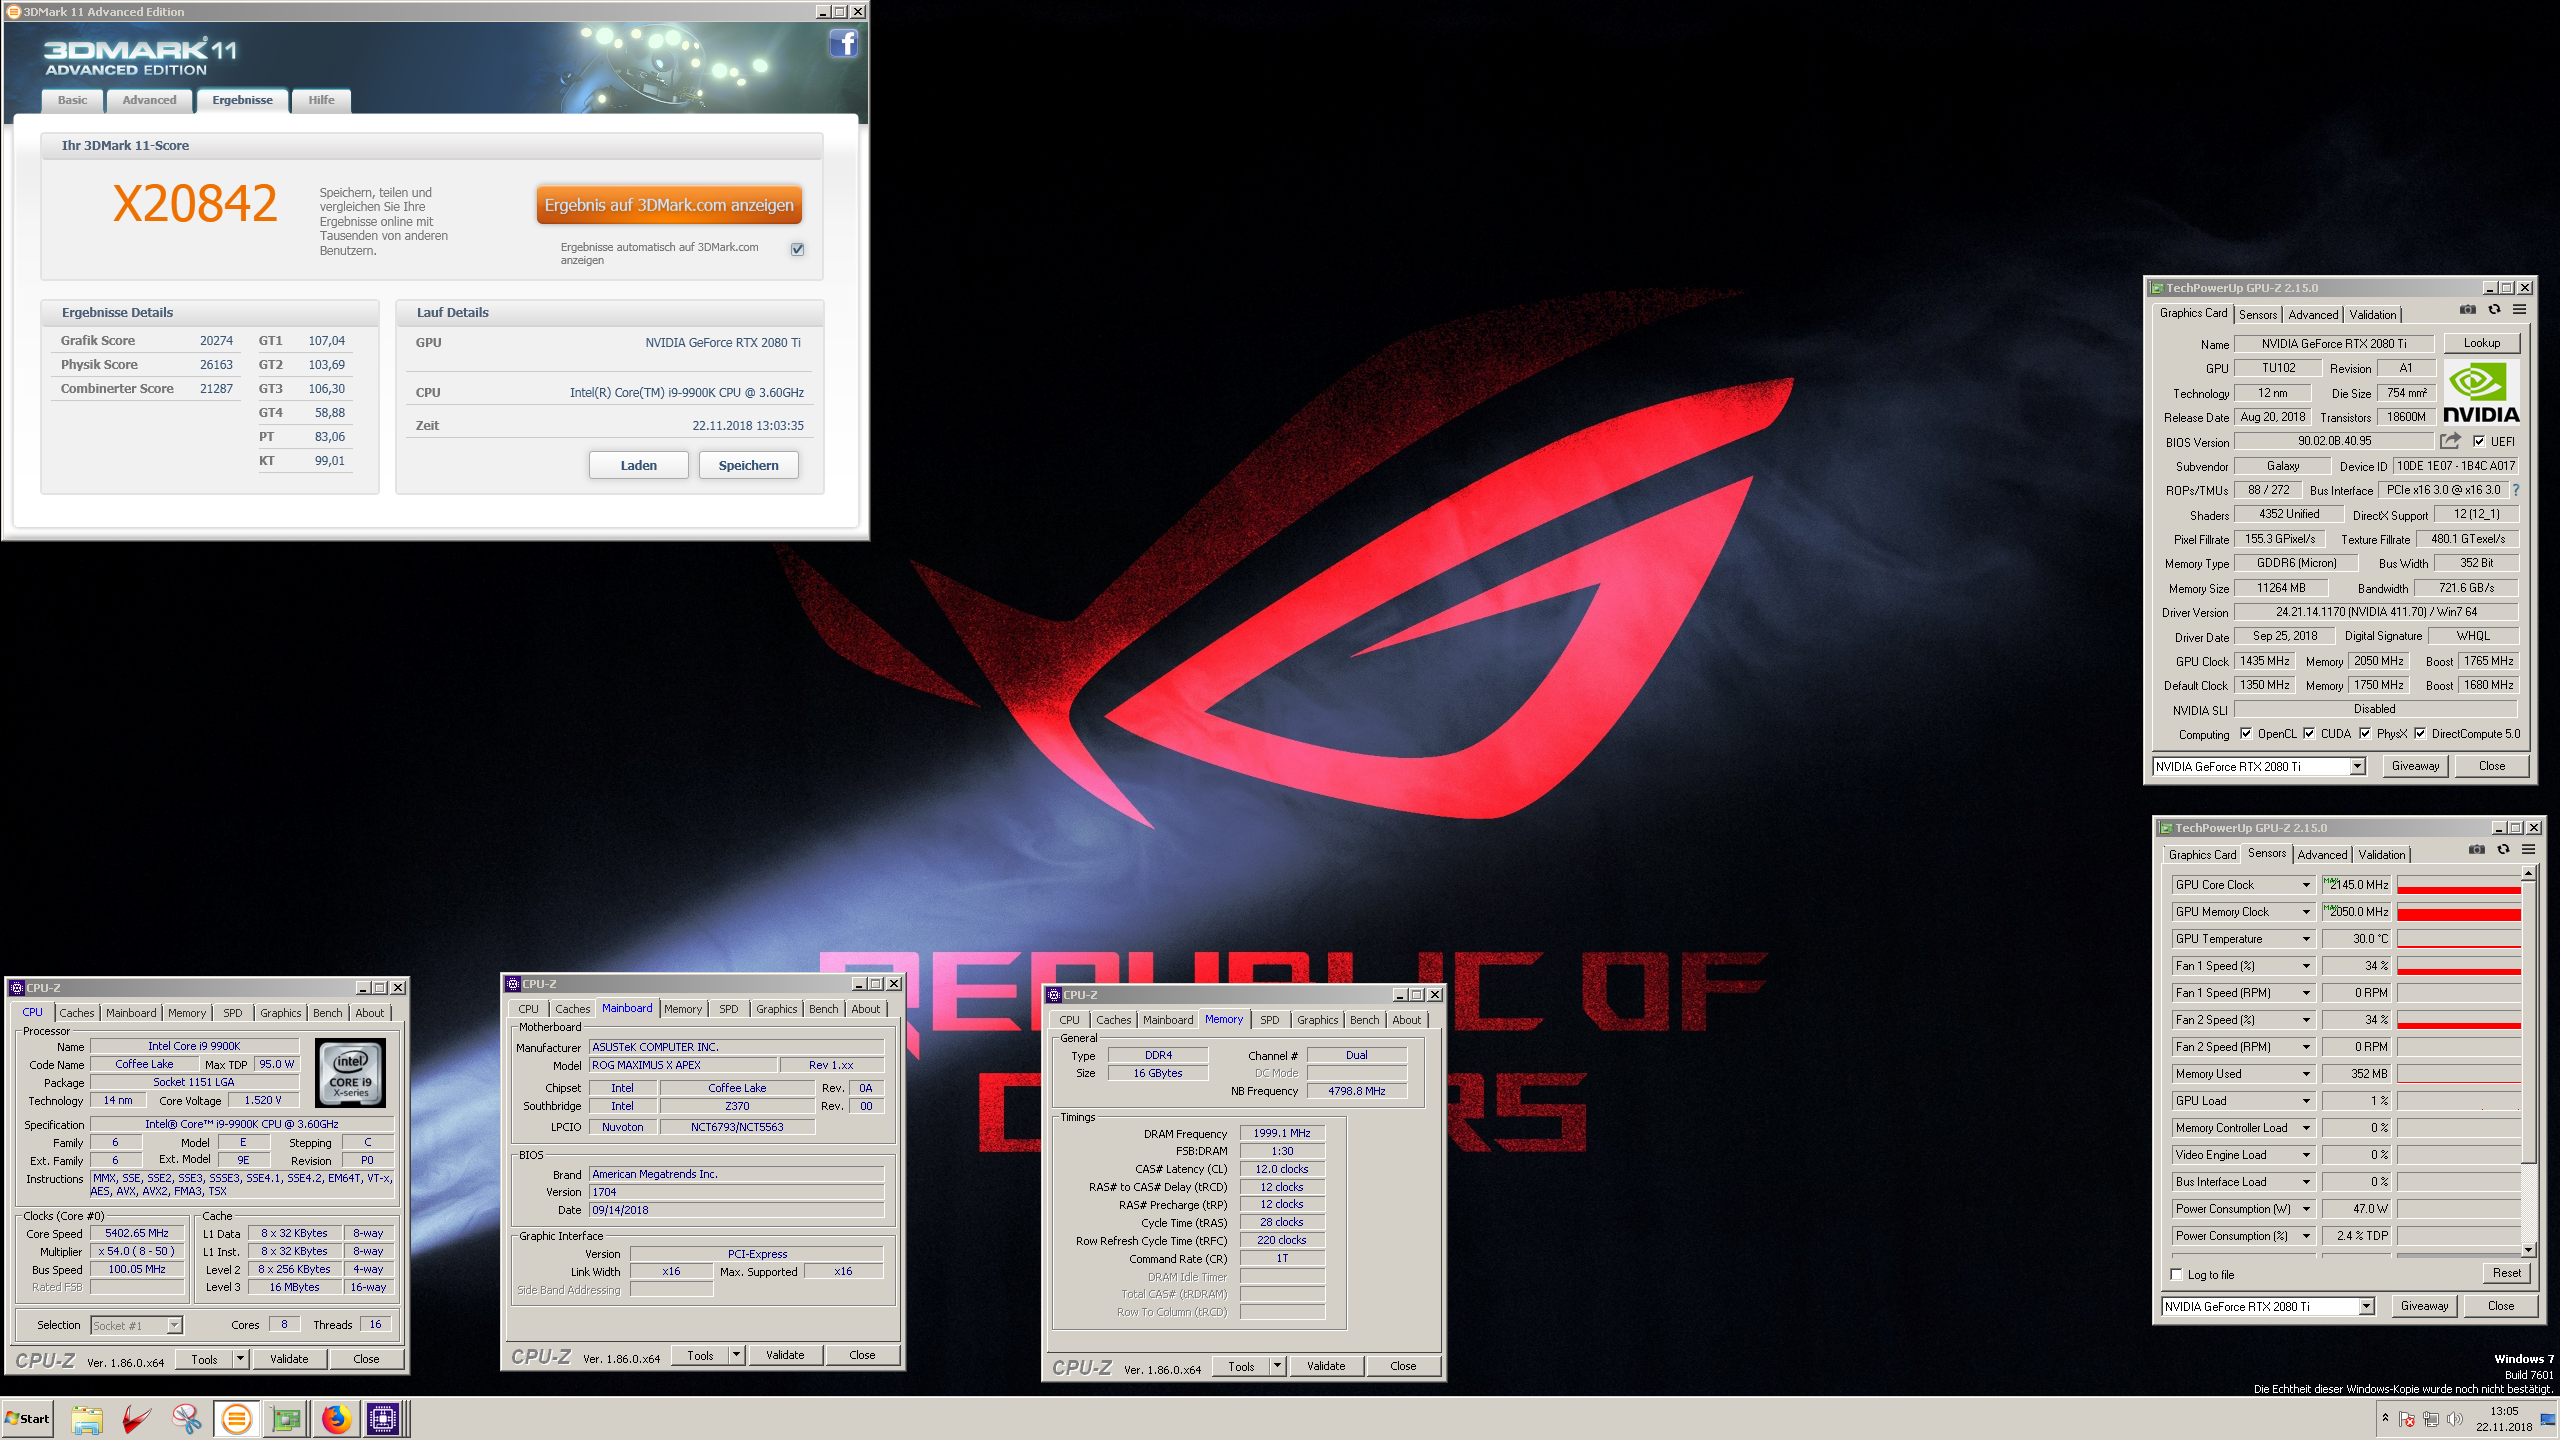
Task: Open Validation tab in GPU-Z Sensors window
Action: coord(2381,855)
